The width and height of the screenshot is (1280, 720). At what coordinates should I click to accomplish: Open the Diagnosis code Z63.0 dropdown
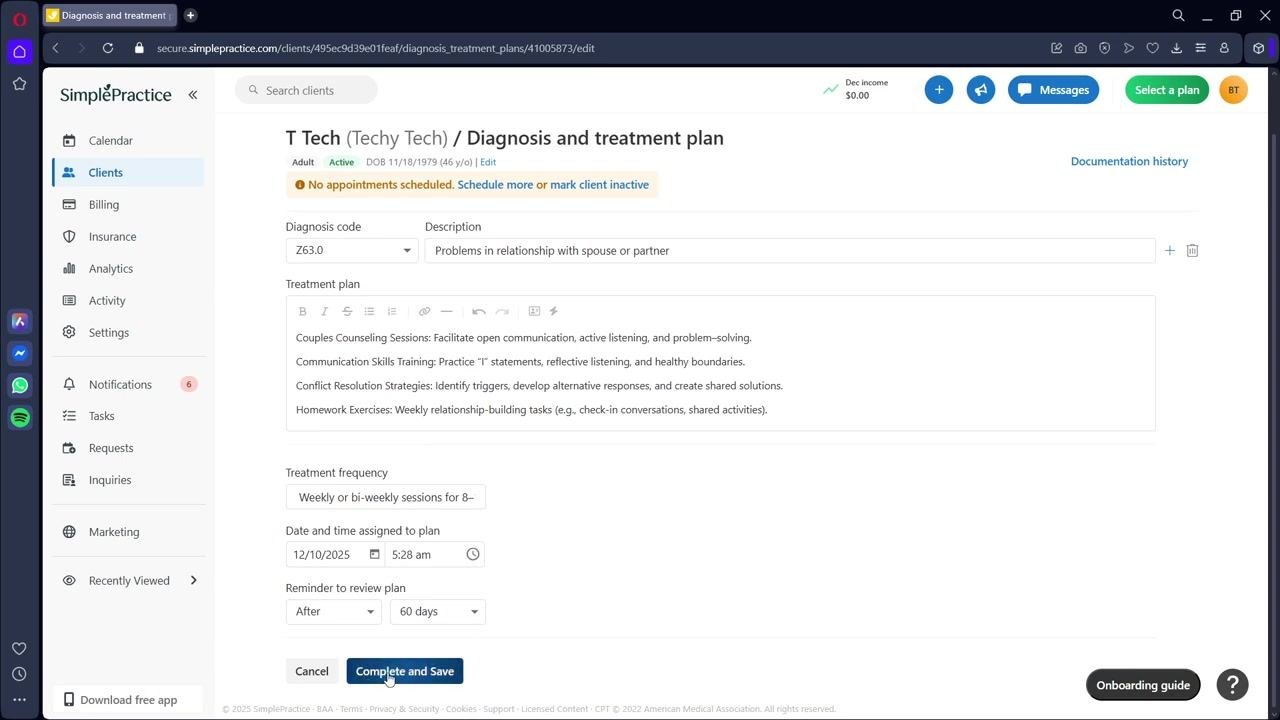coord(352,251)
